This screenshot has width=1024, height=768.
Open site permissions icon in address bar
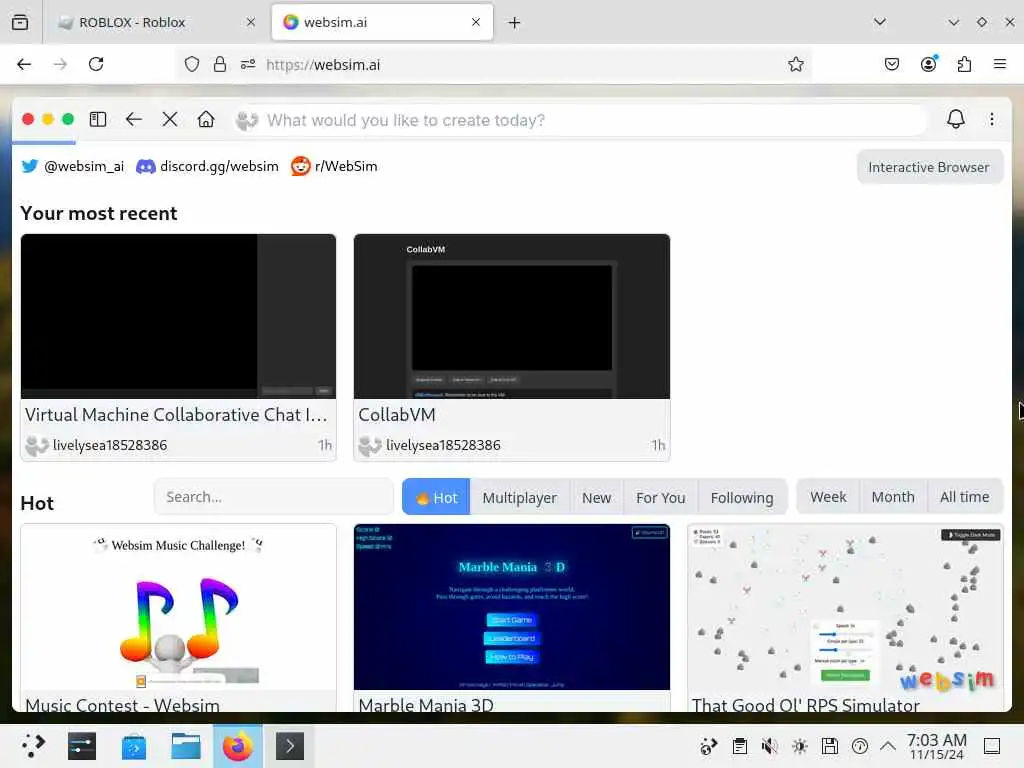tap(248, 64)
